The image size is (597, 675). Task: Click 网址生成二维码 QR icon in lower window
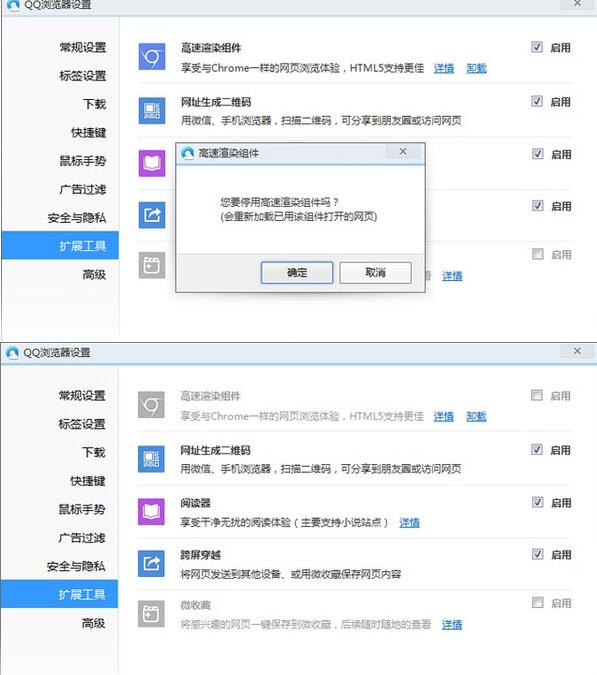151,459
